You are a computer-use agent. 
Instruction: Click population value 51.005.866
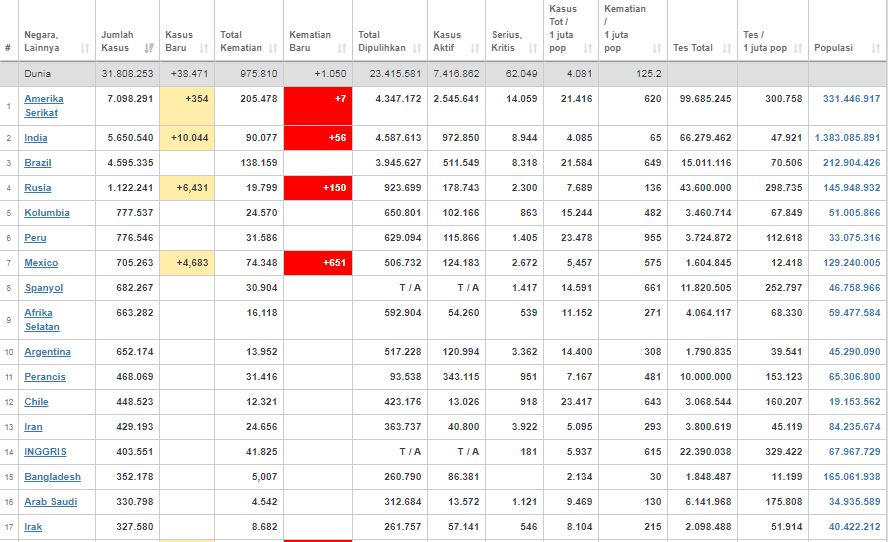pos(854,212)
